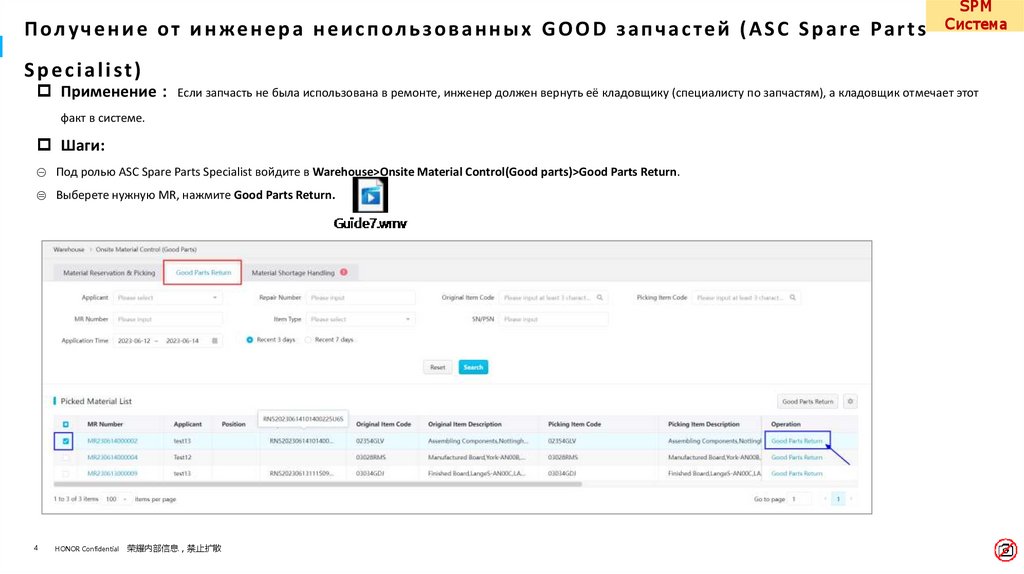The image size is (1024, 574).
Task: Click Good Parts Return link for Finished Board row
Action: [x=797, y=473]
